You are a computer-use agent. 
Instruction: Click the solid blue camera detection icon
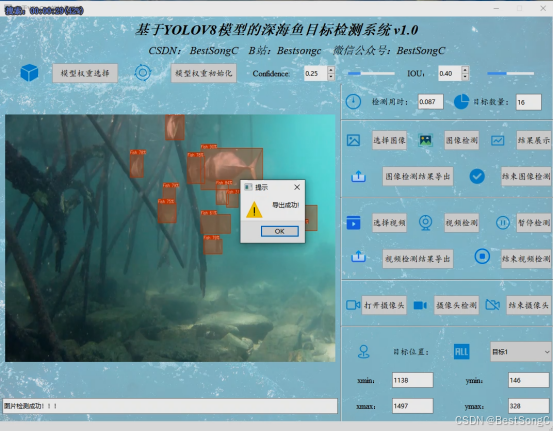tap(420, 305)
